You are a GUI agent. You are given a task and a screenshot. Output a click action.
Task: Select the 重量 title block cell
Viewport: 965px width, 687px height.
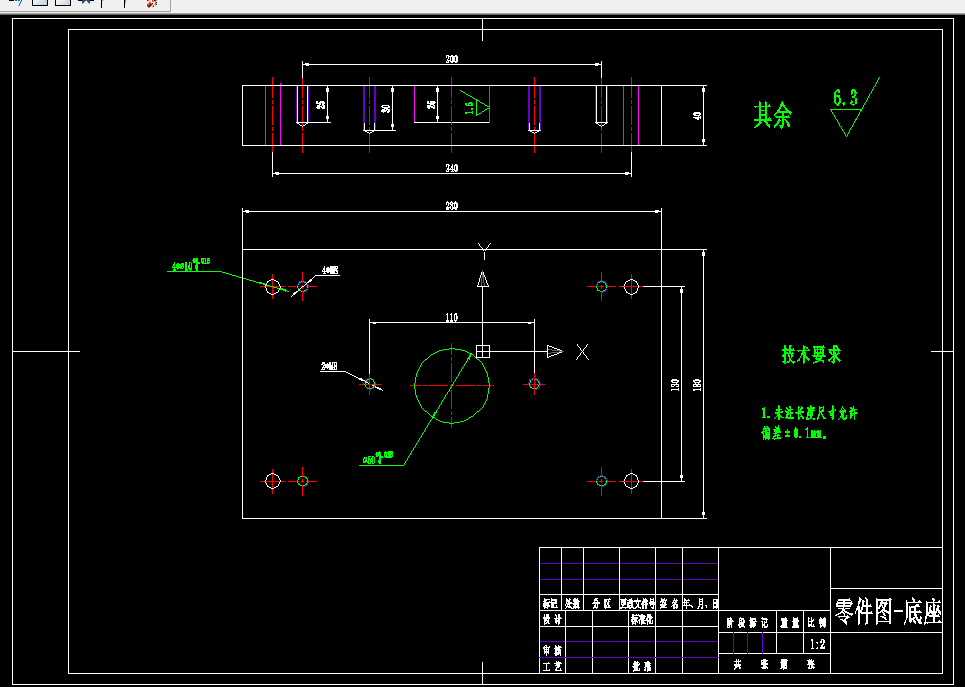point(790,623)
